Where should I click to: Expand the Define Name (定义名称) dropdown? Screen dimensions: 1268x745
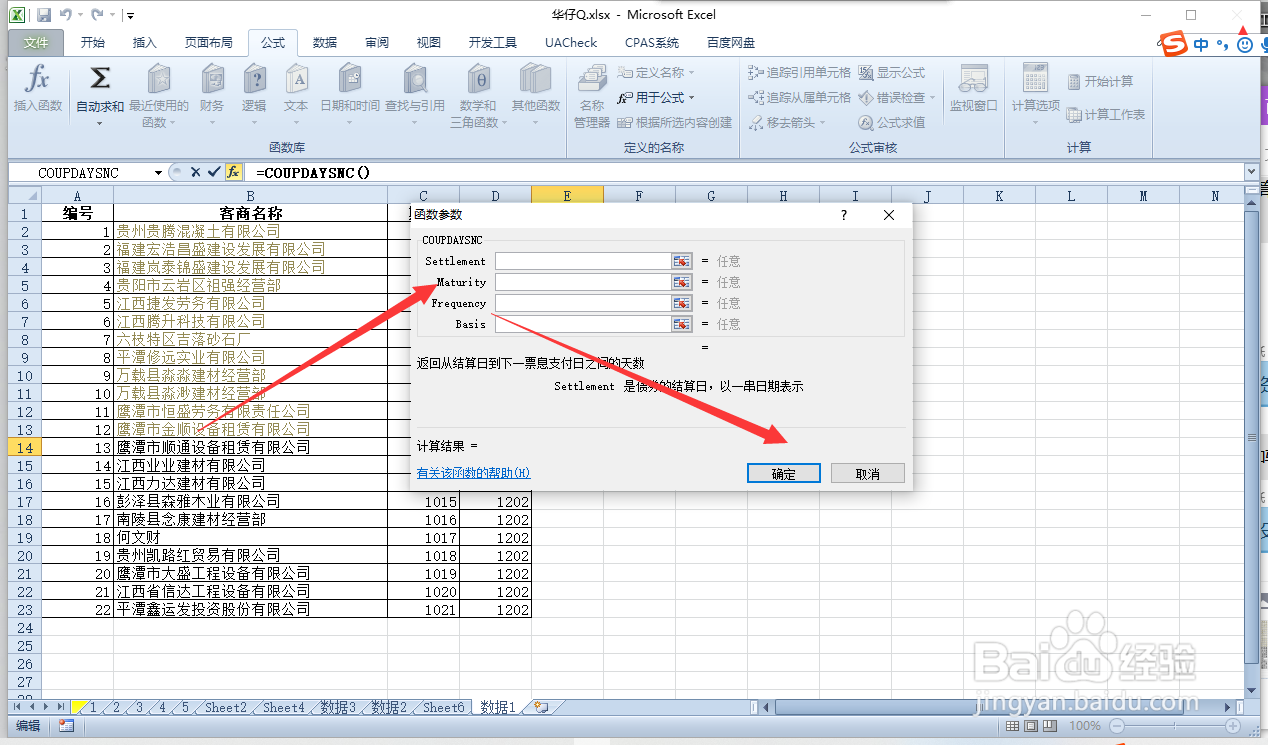point(691,73)
